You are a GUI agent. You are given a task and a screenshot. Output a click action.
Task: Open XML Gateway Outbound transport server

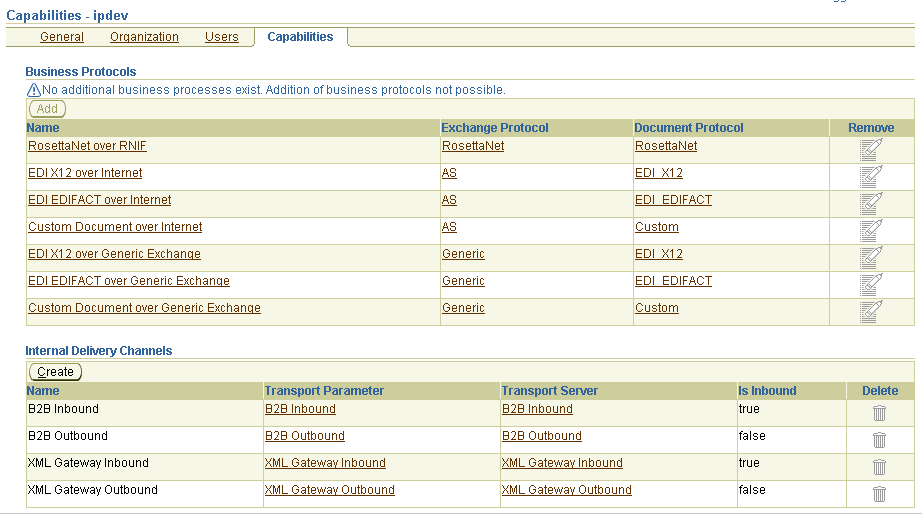[566, 490]
